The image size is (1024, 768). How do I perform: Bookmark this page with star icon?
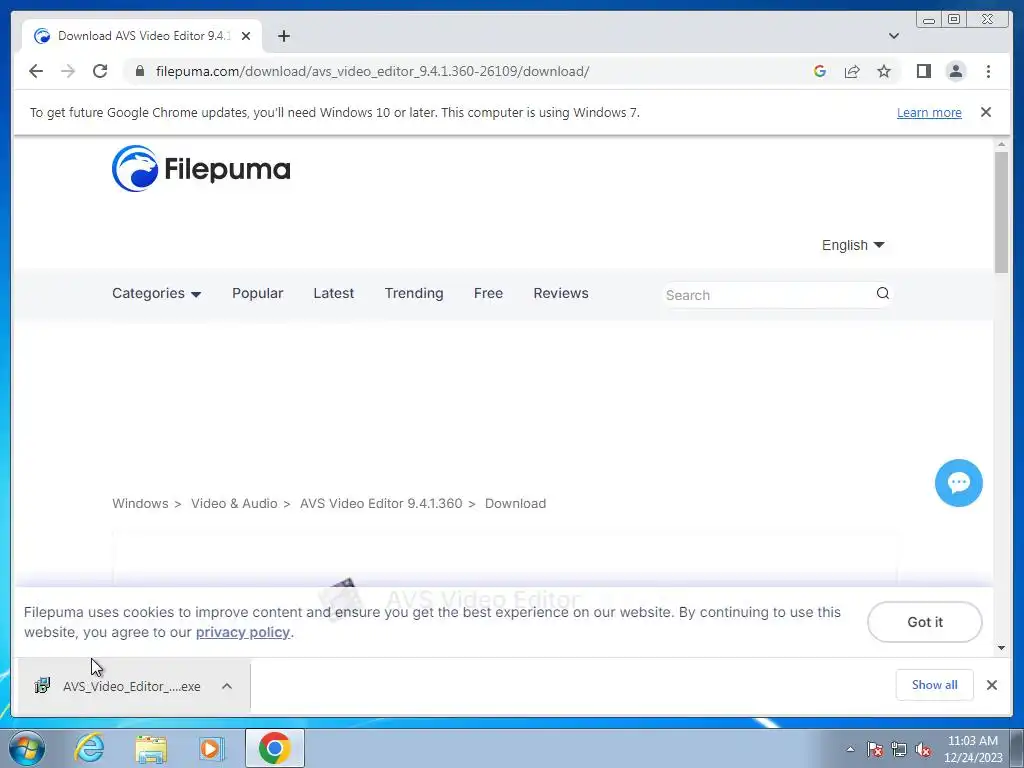tap(884, 71)
